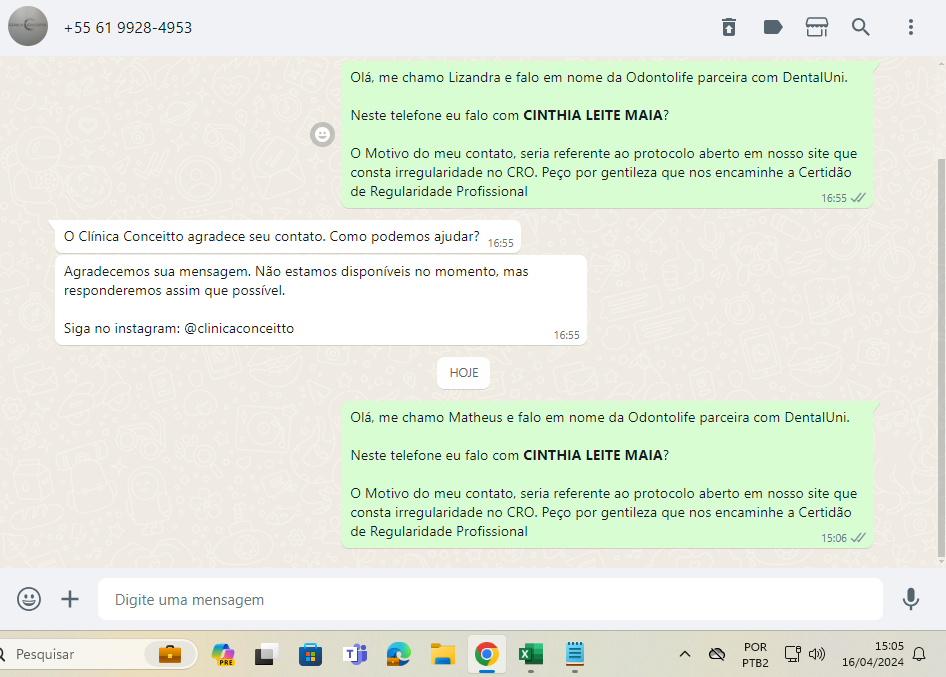Expand hidden system tray icons chevron
The height and width of the screenshot is (677, 946).
[685, 654]
